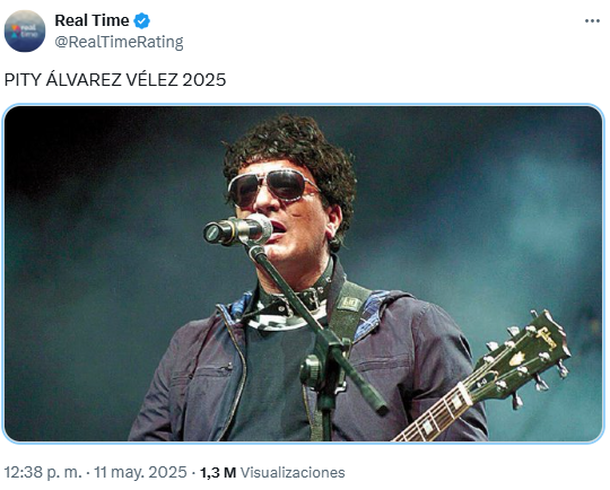The width and height of the screenshot is (610, 490).
Task: Open the attached concert photo
Action: [303, 273]
